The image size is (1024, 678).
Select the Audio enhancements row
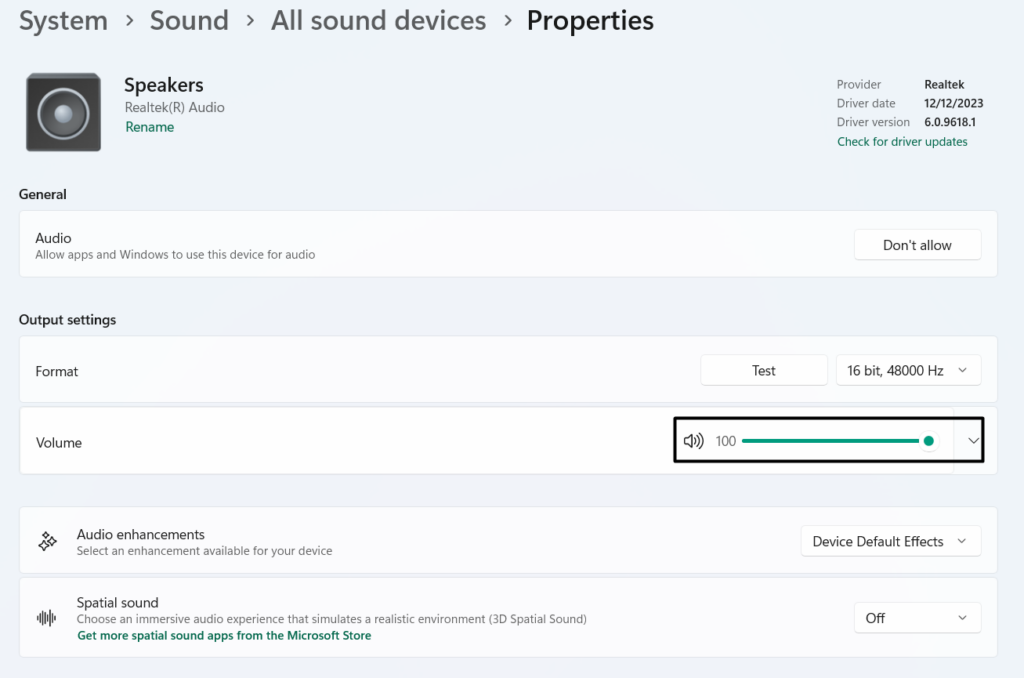pos(400,541)
